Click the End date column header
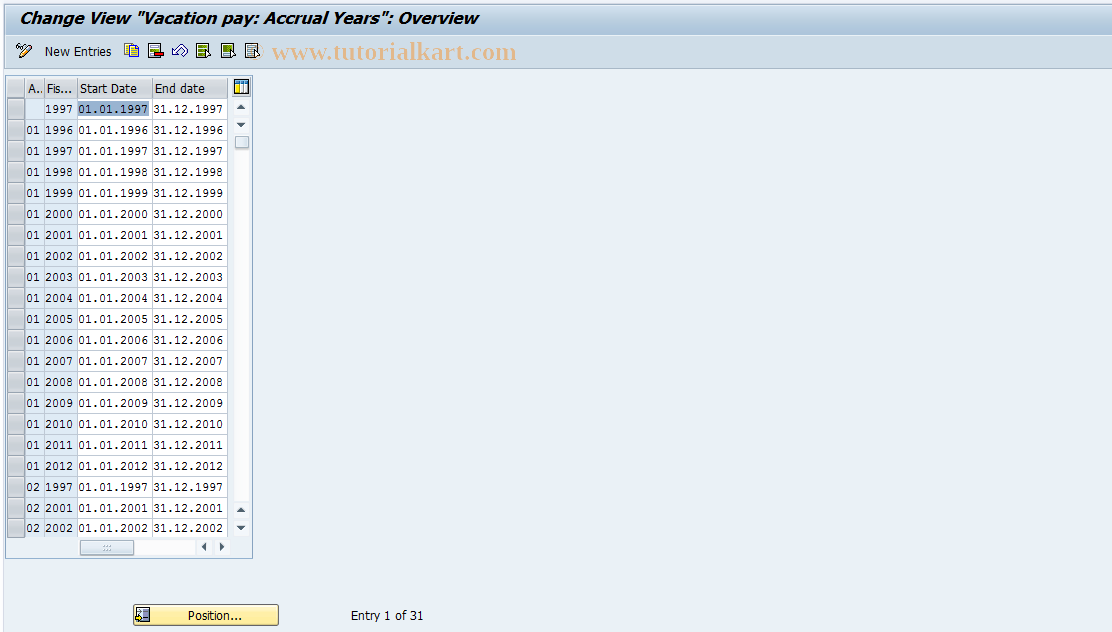 click(x=190, y=89)
